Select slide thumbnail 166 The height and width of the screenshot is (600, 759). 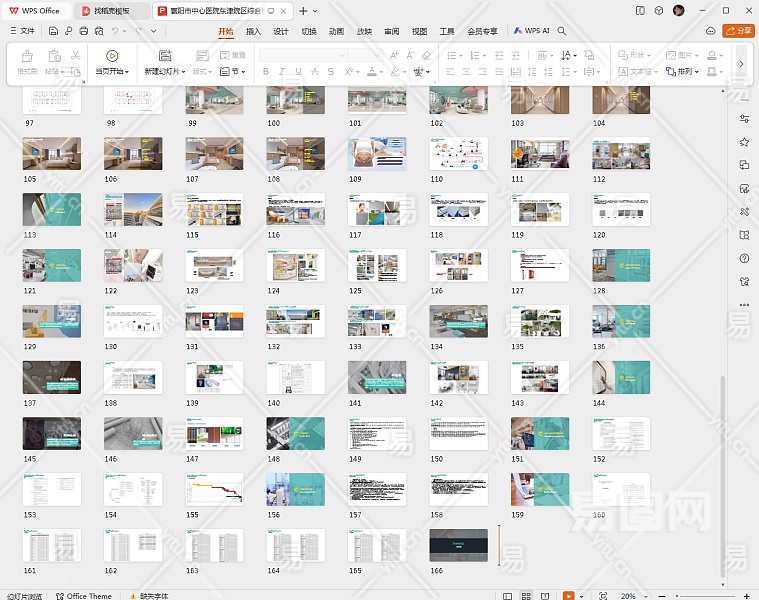click(x=458, y=545)
